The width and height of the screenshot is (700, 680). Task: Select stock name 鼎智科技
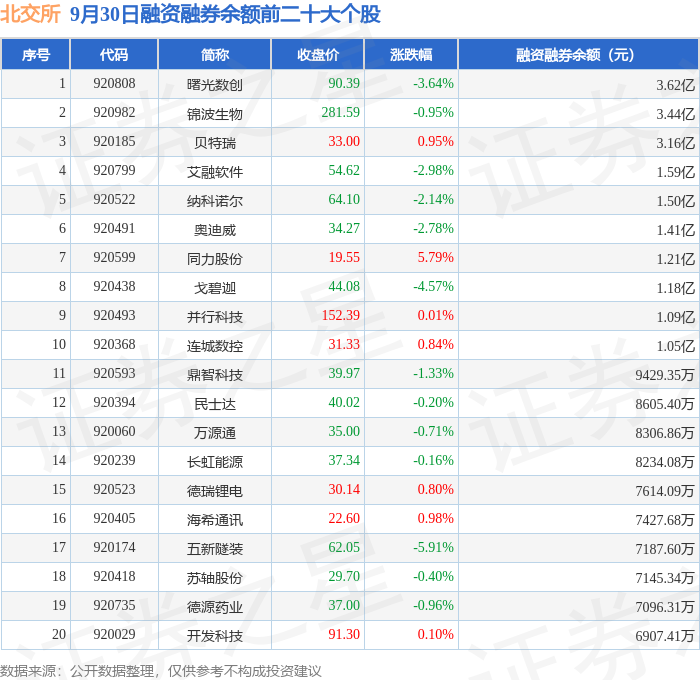[215, 375]
